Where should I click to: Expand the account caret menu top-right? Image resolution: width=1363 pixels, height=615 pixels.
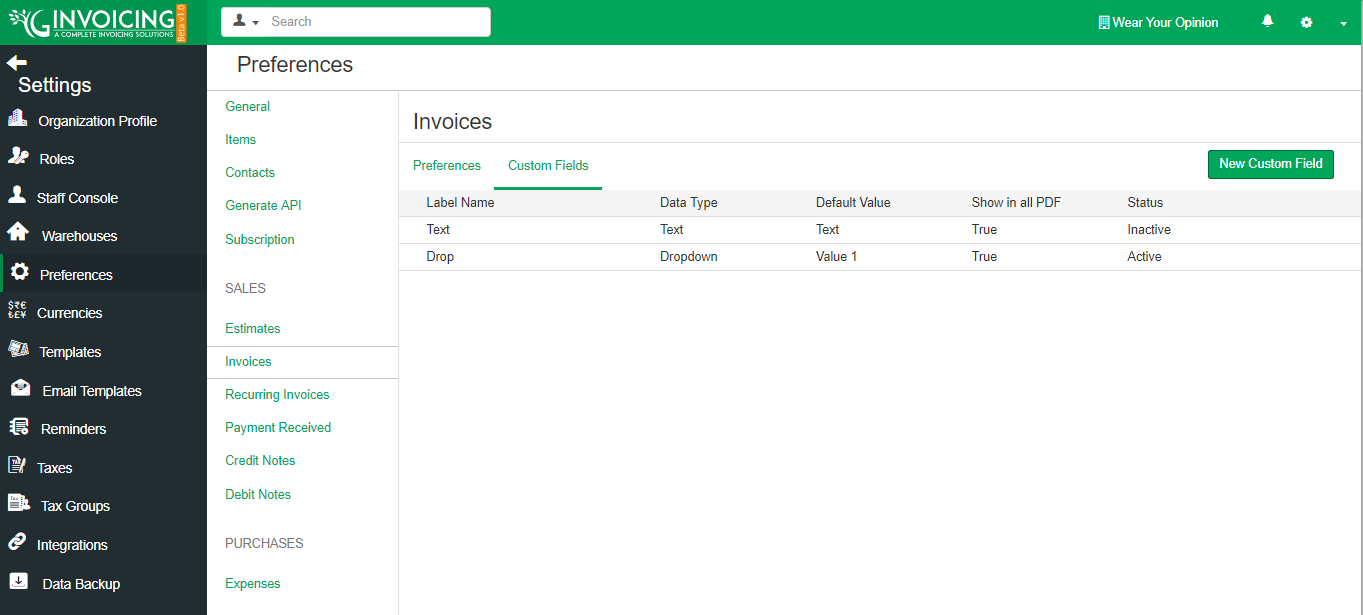1343,23
